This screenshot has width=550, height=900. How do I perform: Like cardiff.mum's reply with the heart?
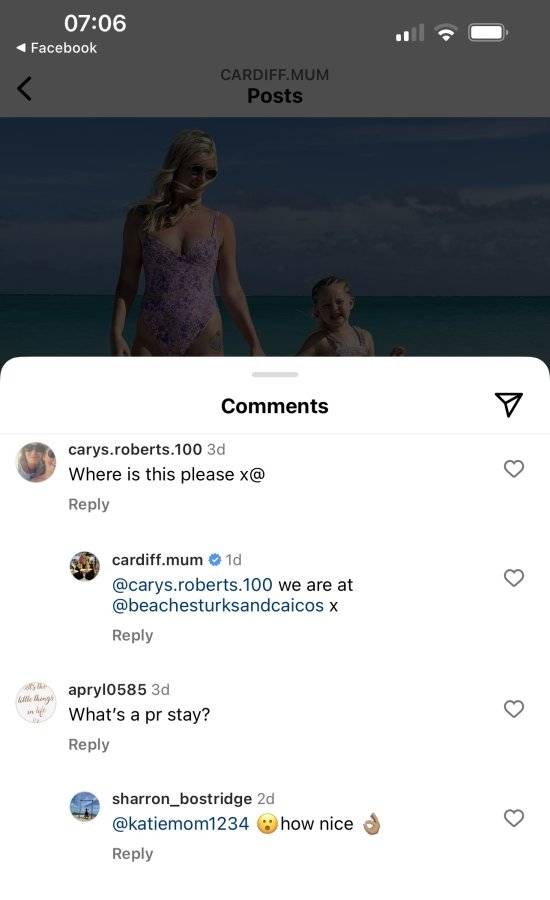coord(514,577)
